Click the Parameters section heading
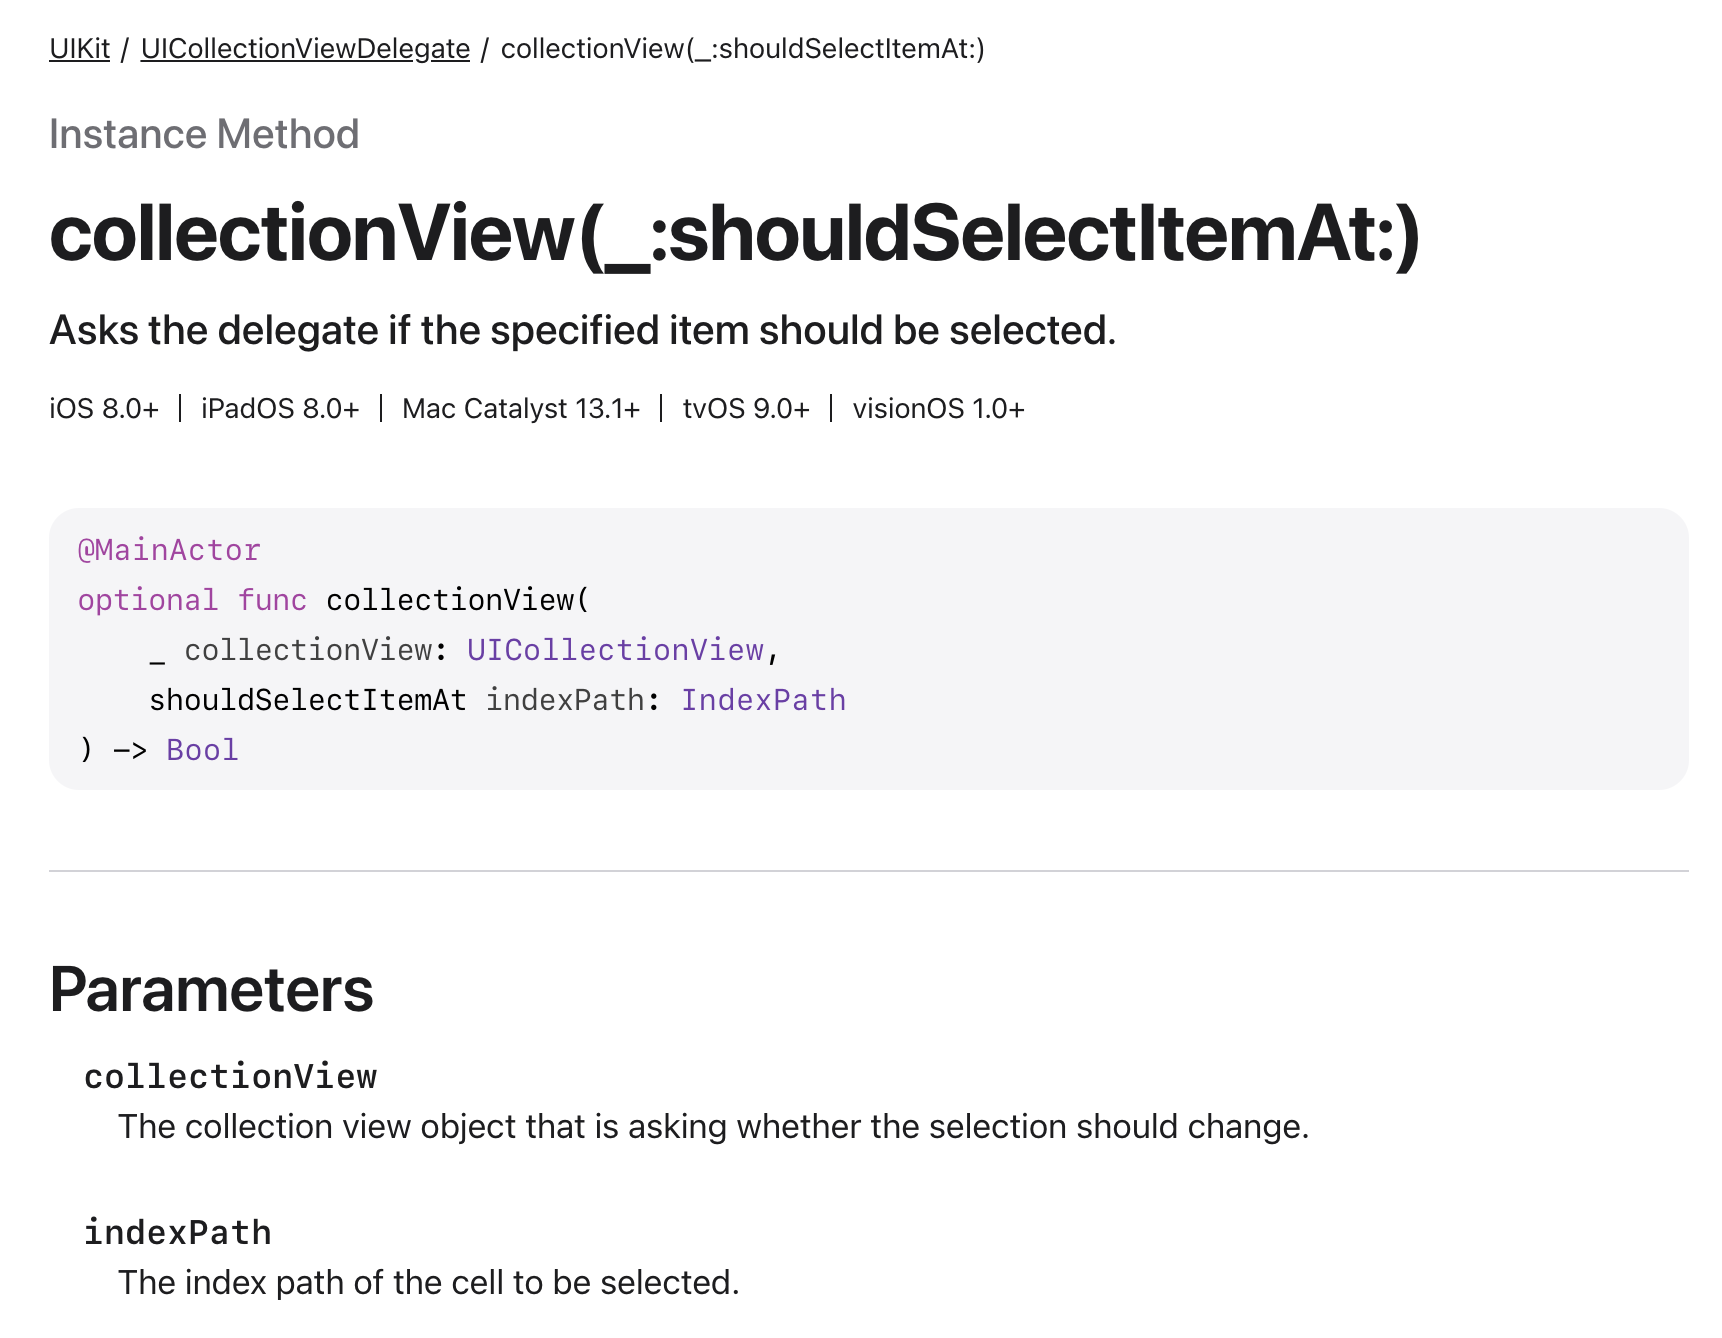 (x=211, y=990)
